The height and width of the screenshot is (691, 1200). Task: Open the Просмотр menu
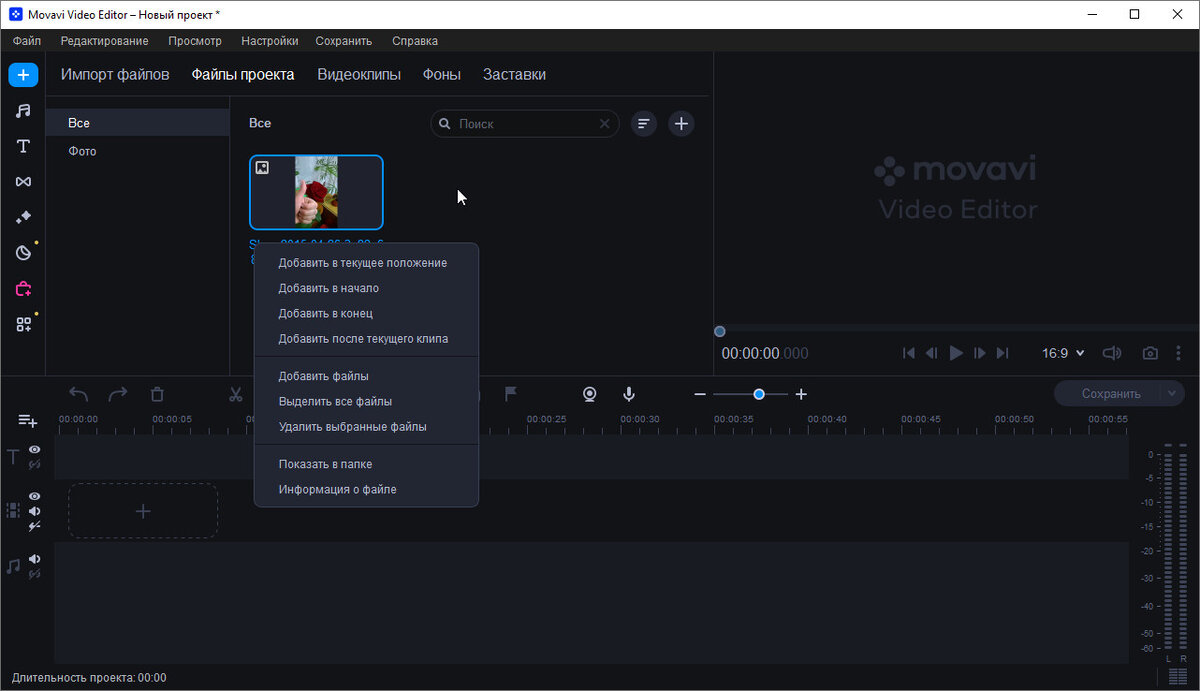click(x=195, y=41)
